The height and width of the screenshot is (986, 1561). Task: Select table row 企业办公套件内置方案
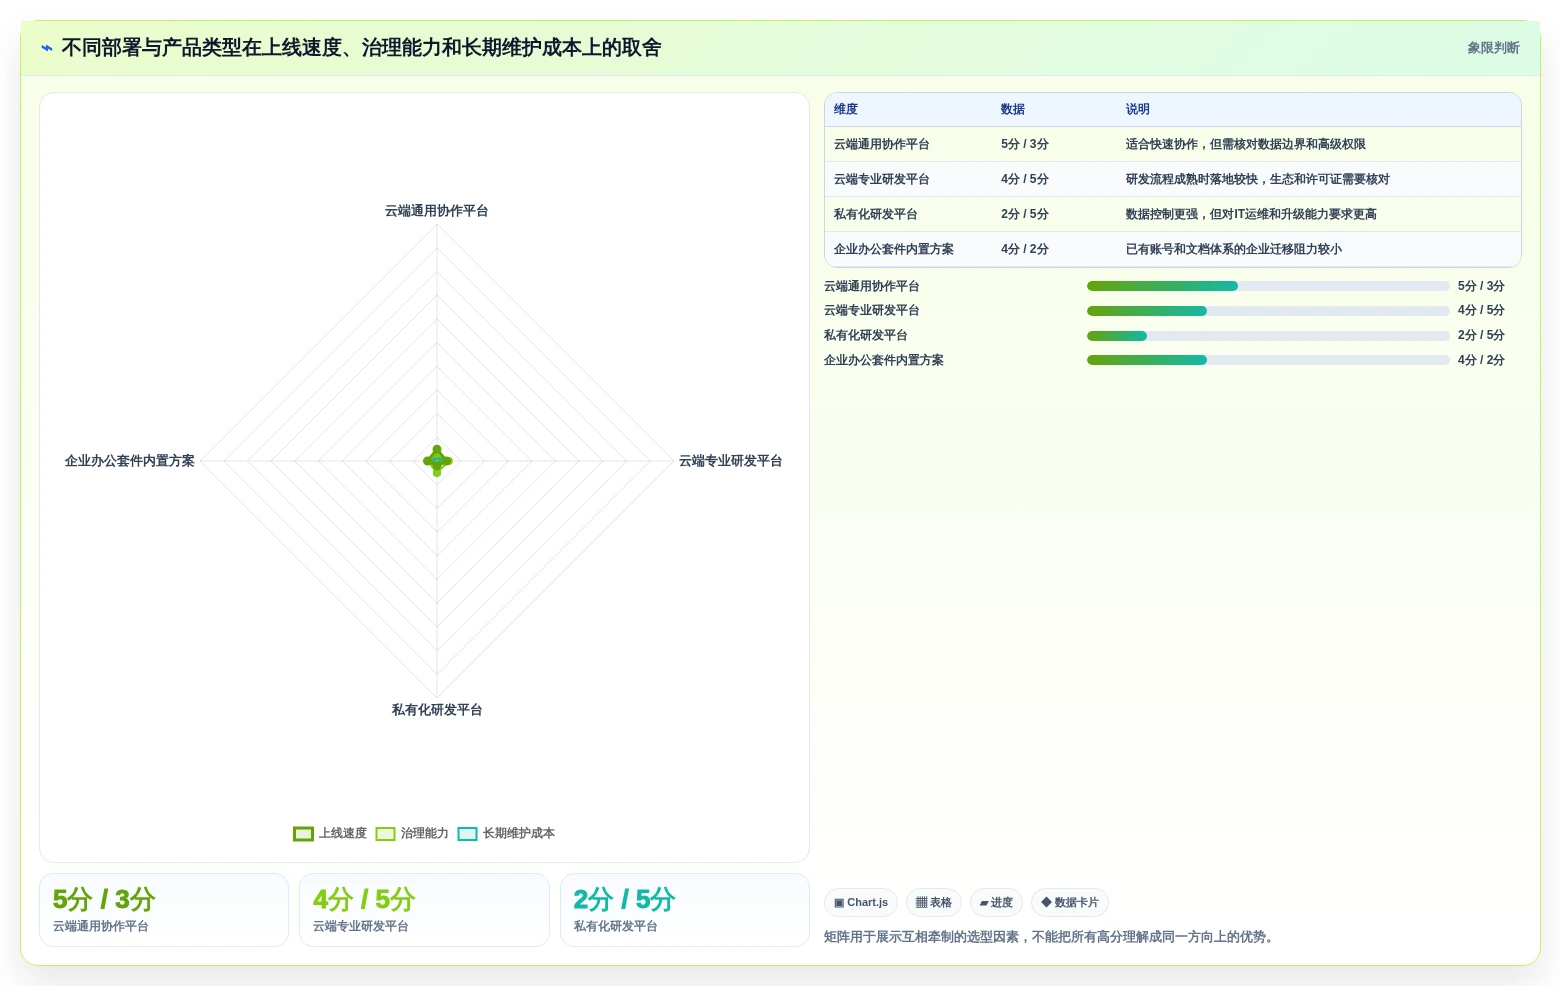pyautogui.click(x=1172, y=249)
